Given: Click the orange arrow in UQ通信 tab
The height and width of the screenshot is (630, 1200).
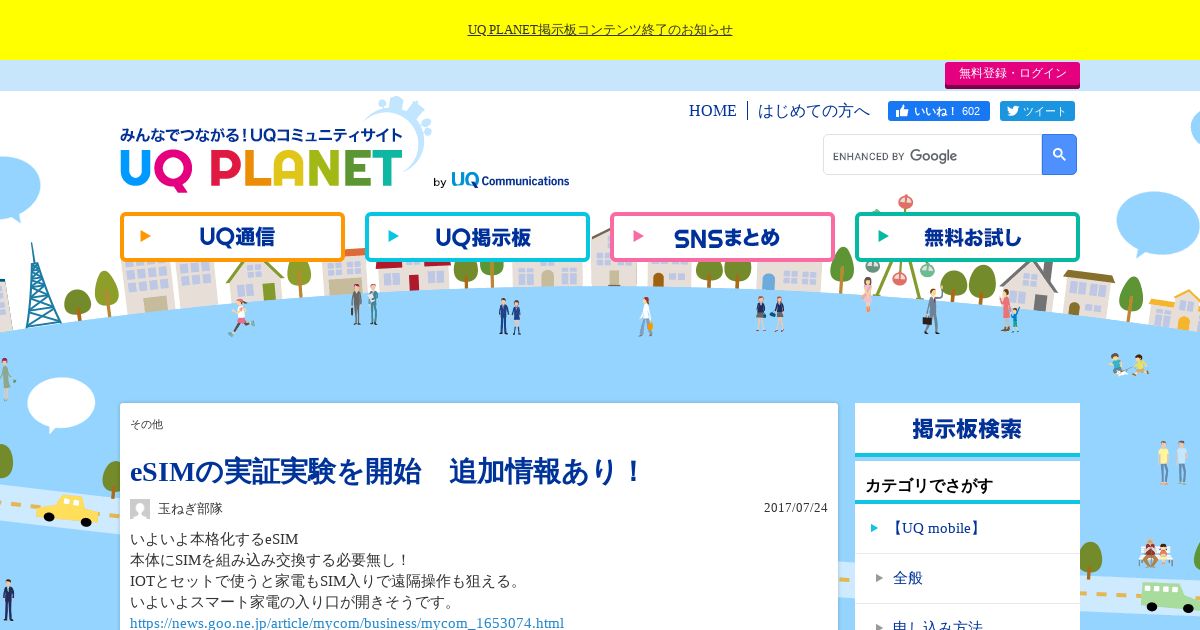Looking at the screenshot, I should [x=146, y=237].
